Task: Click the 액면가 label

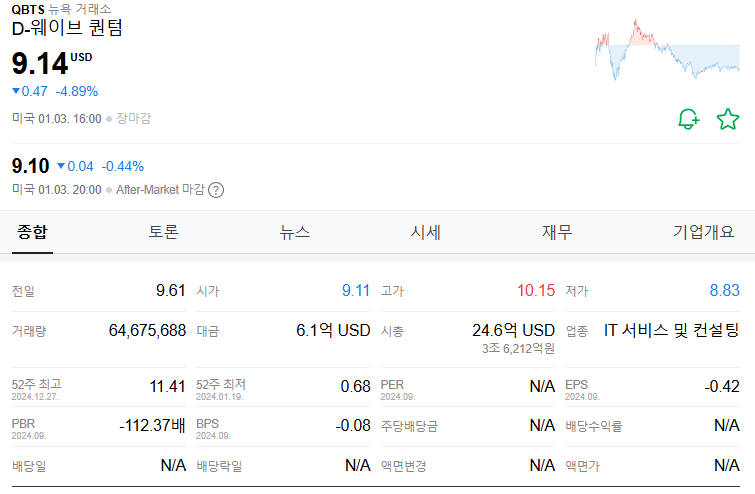Action: 582,466
